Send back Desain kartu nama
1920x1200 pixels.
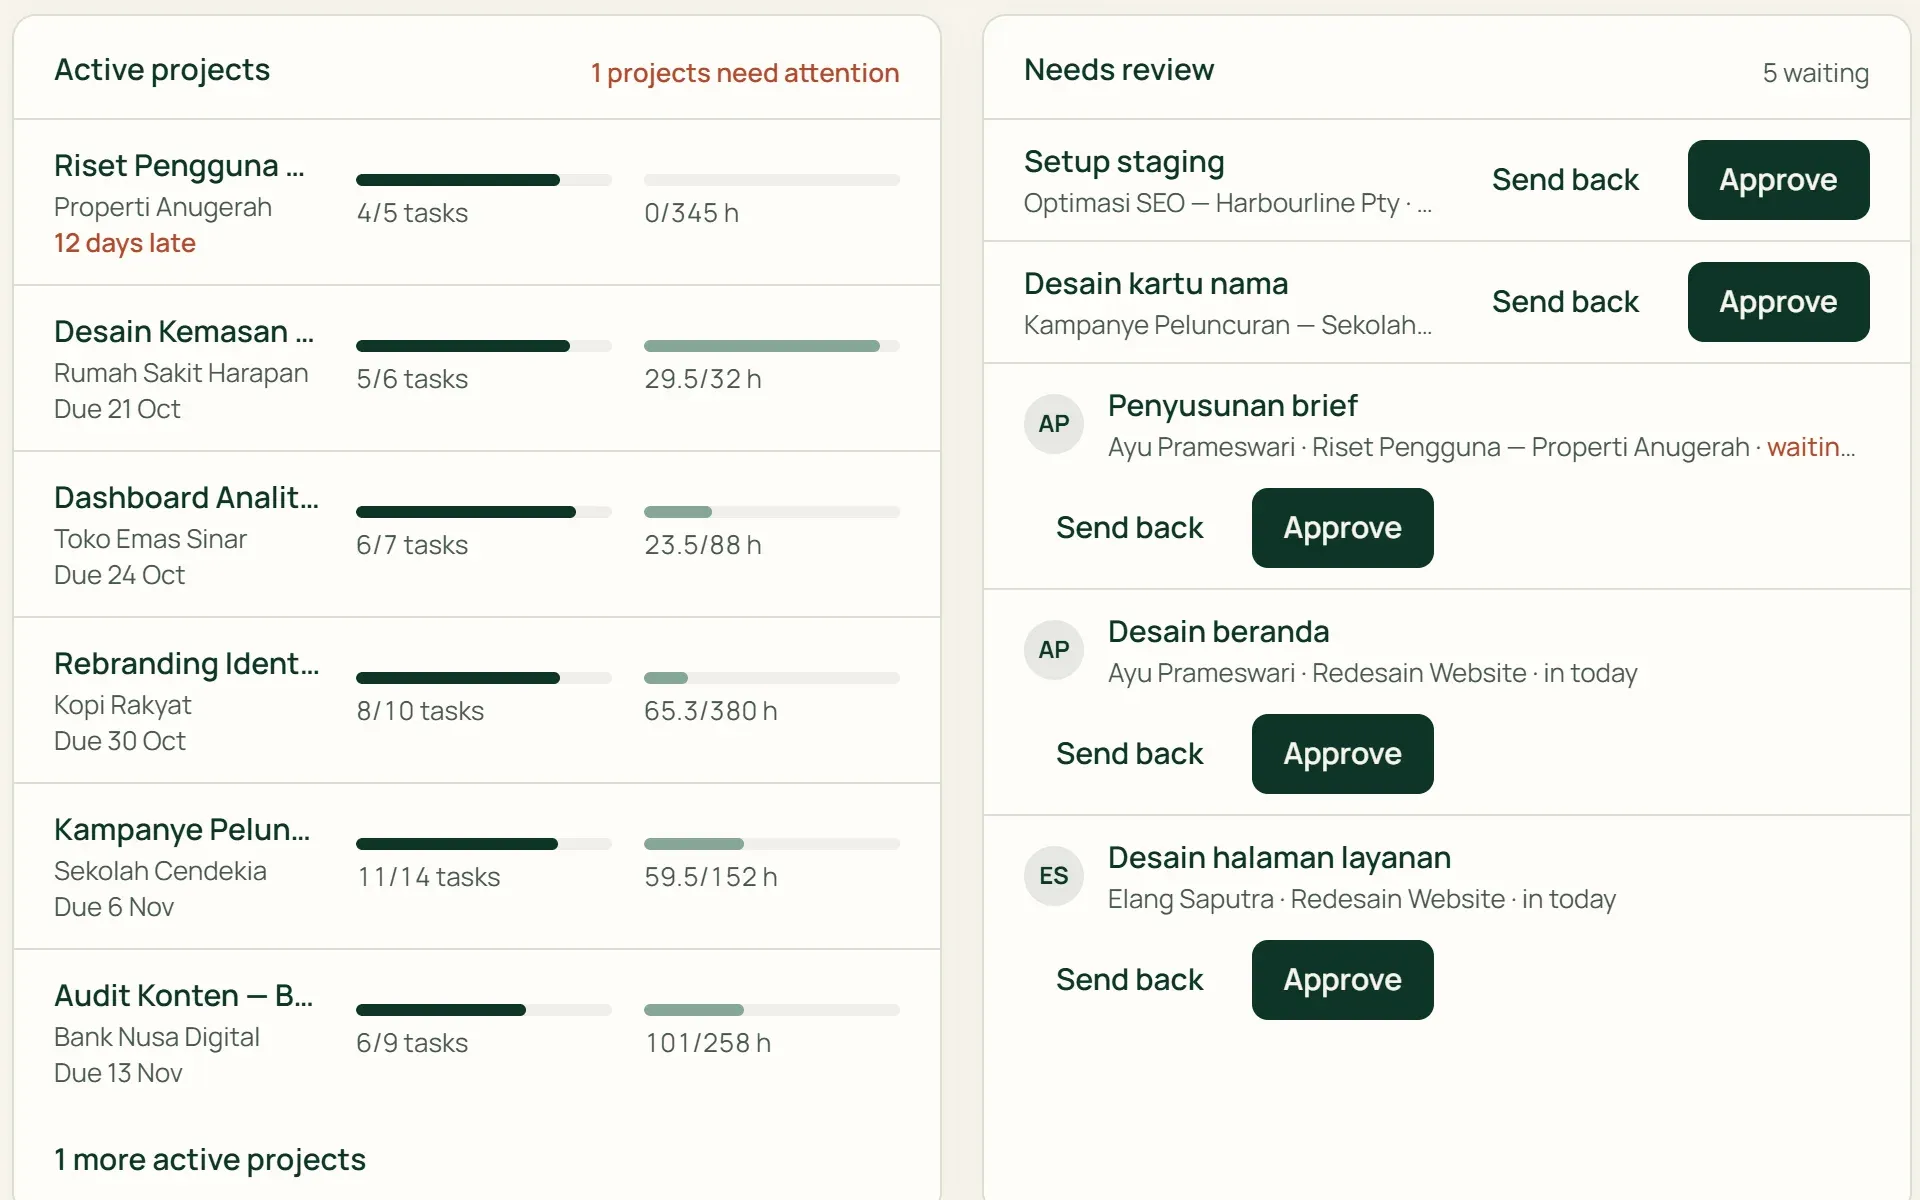tap(1565, 302)
